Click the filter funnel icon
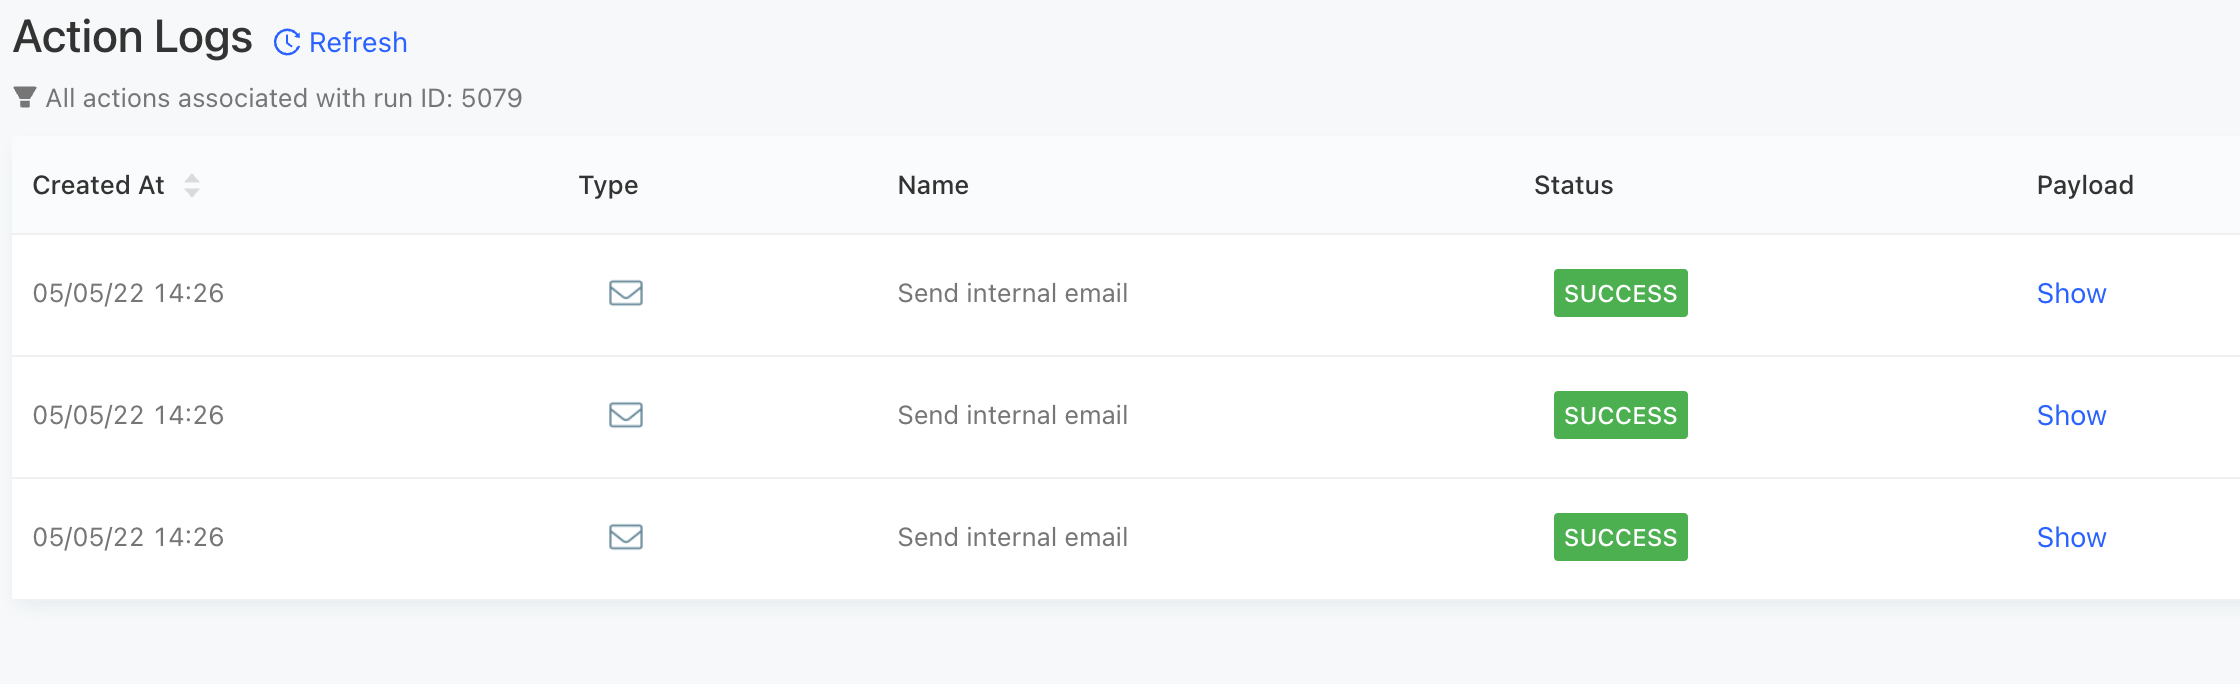Screen dimensions: 2240x684 pyautogui.click(x=25, y=97)
